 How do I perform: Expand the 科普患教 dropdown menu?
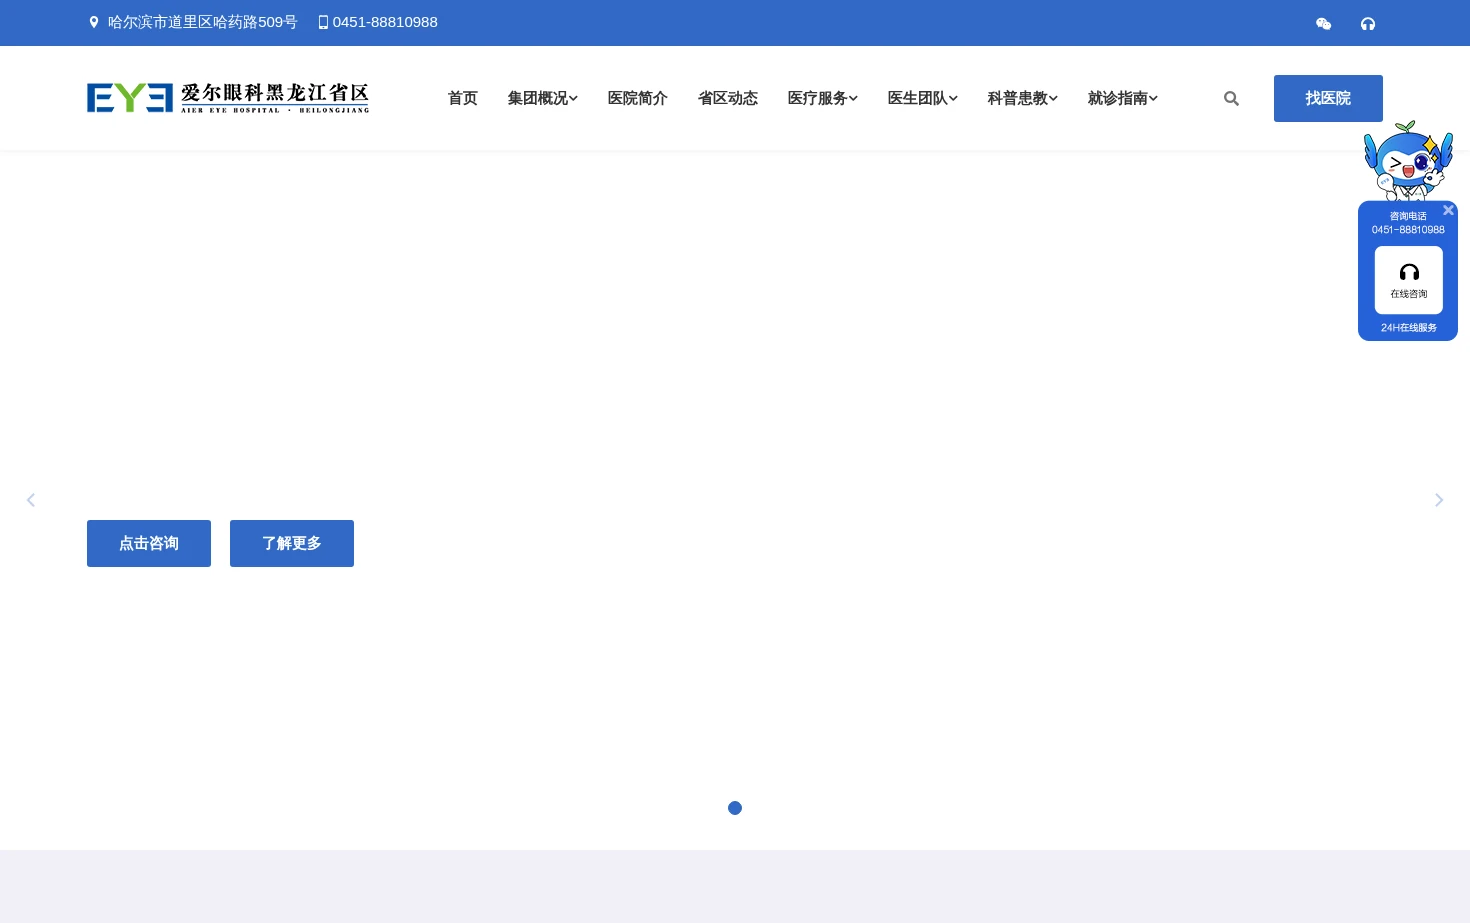(1022, 98)
